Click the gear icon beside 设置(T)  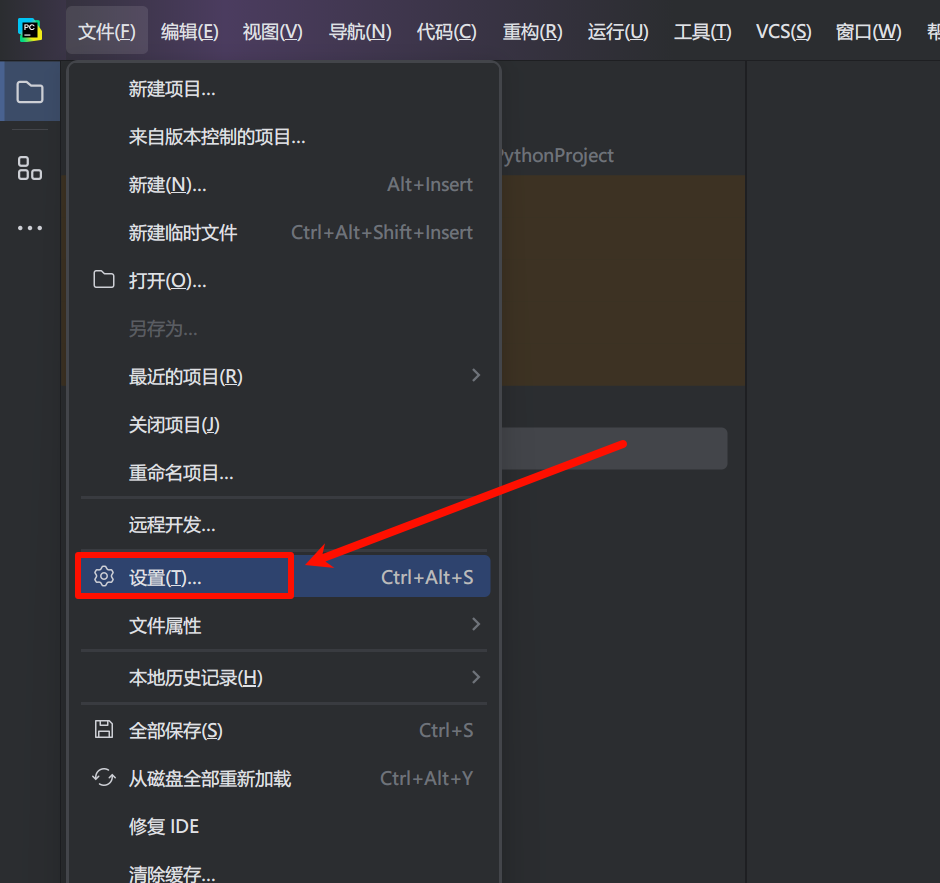pyautogui.click(x=104, y=577)
